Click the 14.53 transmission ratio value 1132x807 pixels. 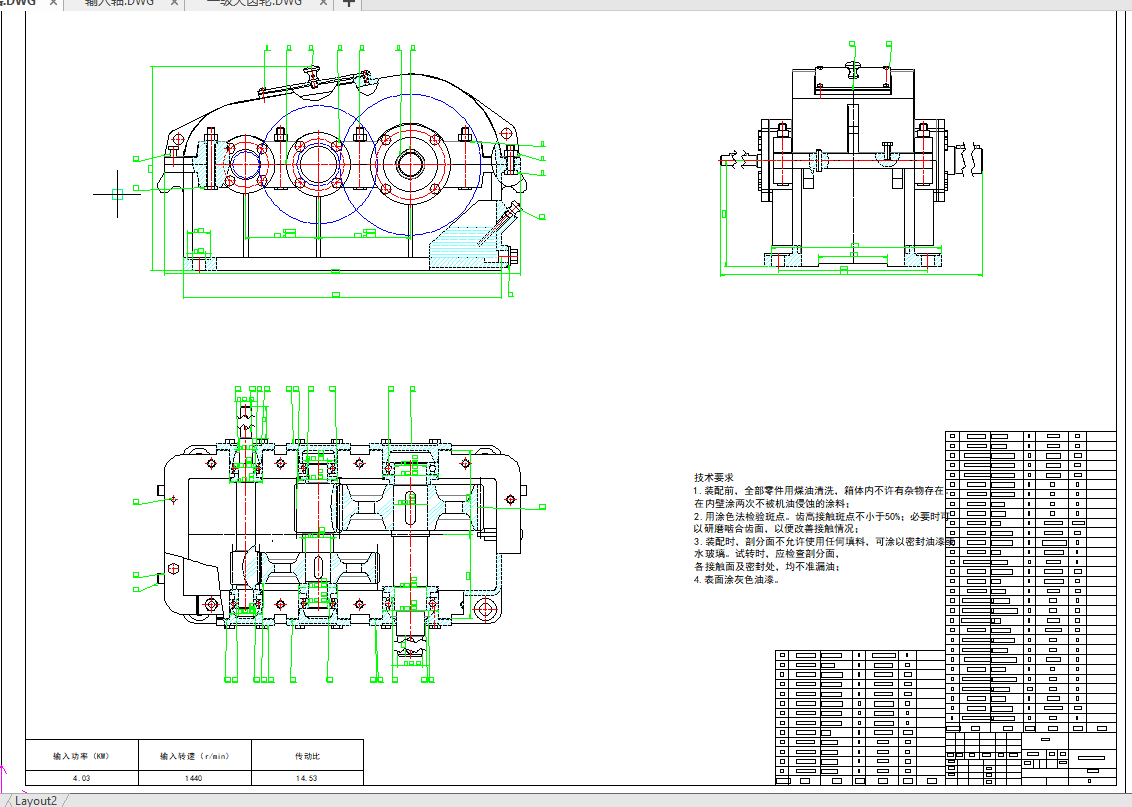307,777
